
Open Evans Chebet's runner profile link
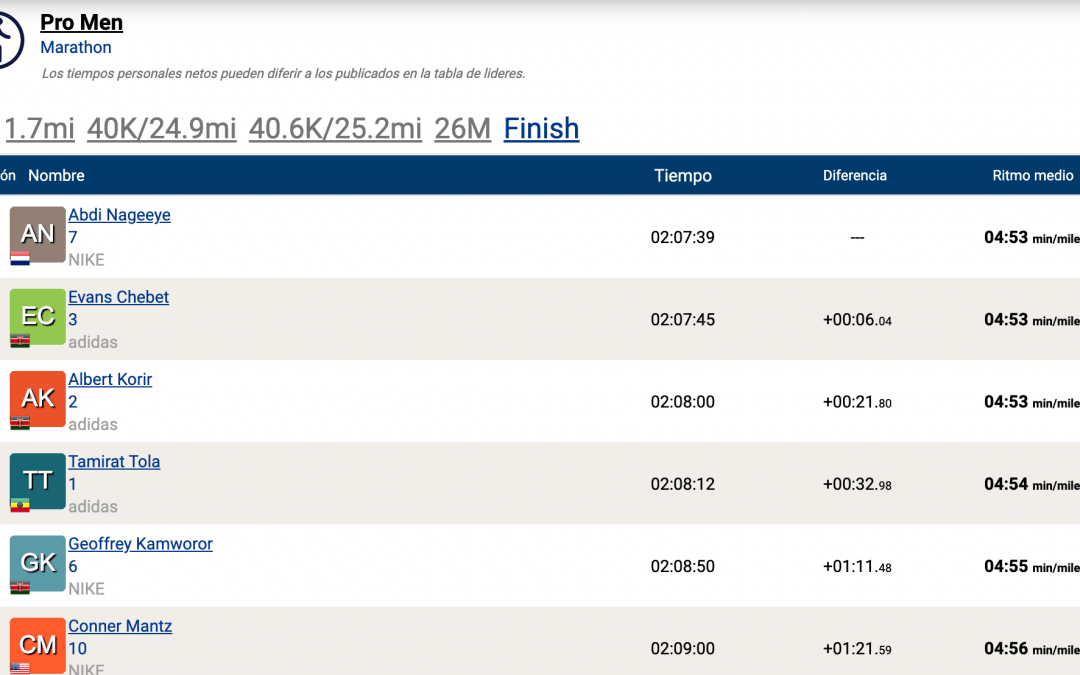tap(118, 297)
